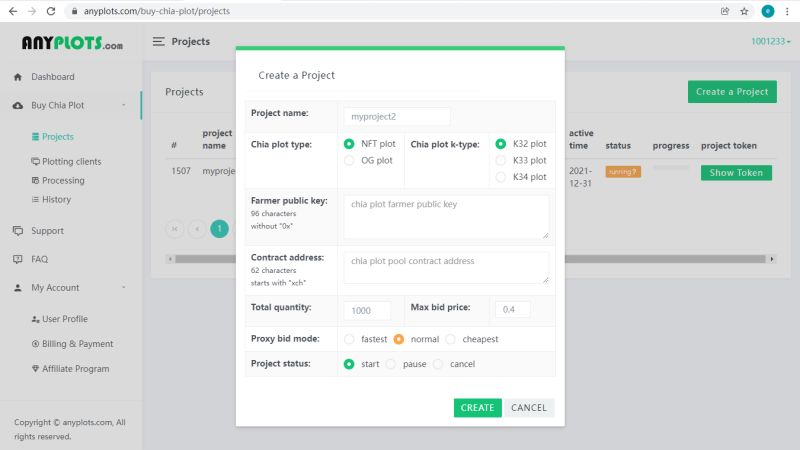Open the 1001233 account dropdown
Image resolution: width=800 pixels, height=450 pixels.
point(770,41)
